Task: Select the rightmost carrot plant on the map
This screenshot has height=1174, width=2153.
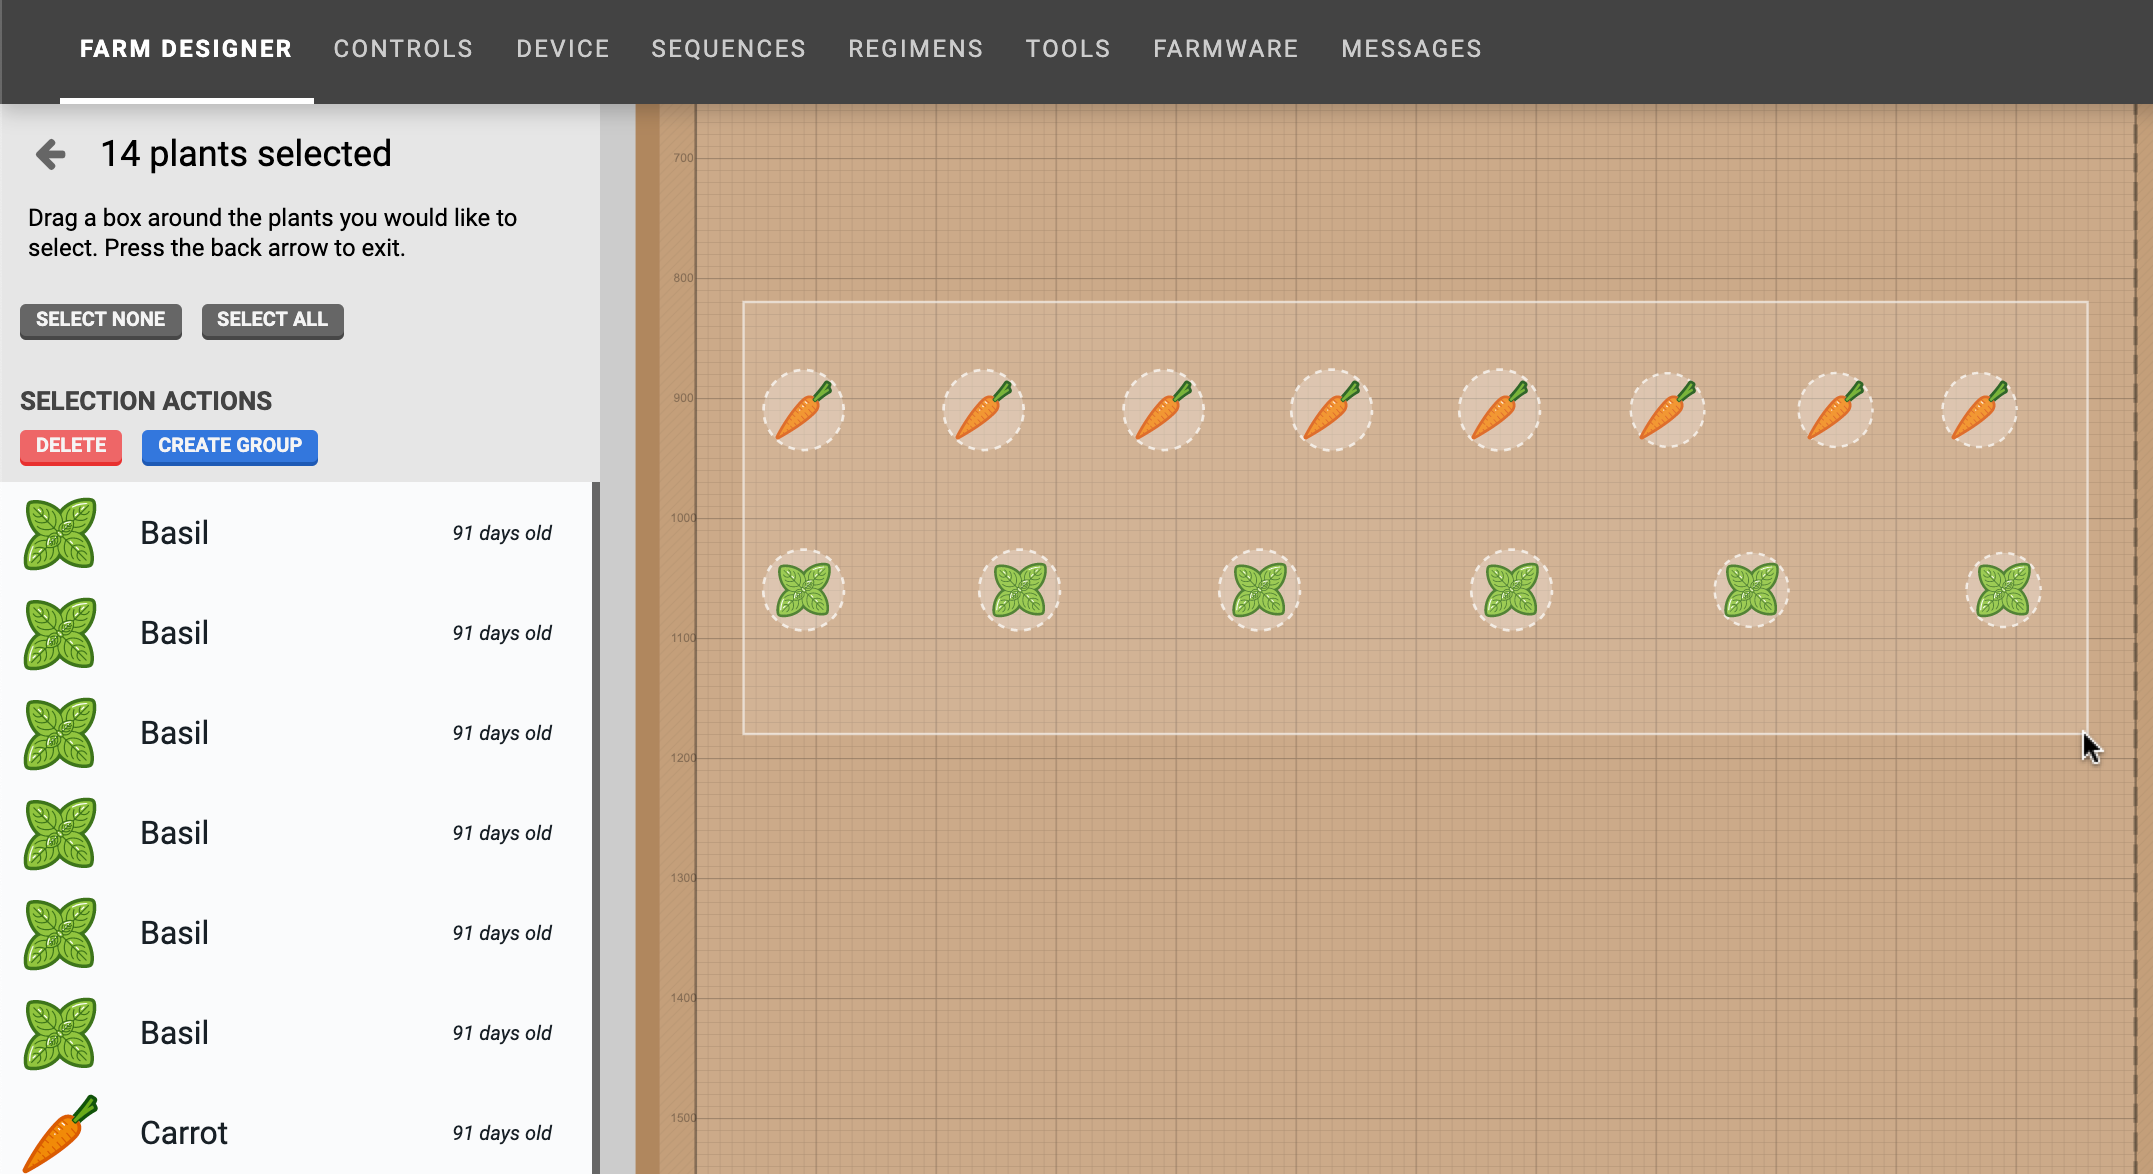Action: click(1979, 410)
